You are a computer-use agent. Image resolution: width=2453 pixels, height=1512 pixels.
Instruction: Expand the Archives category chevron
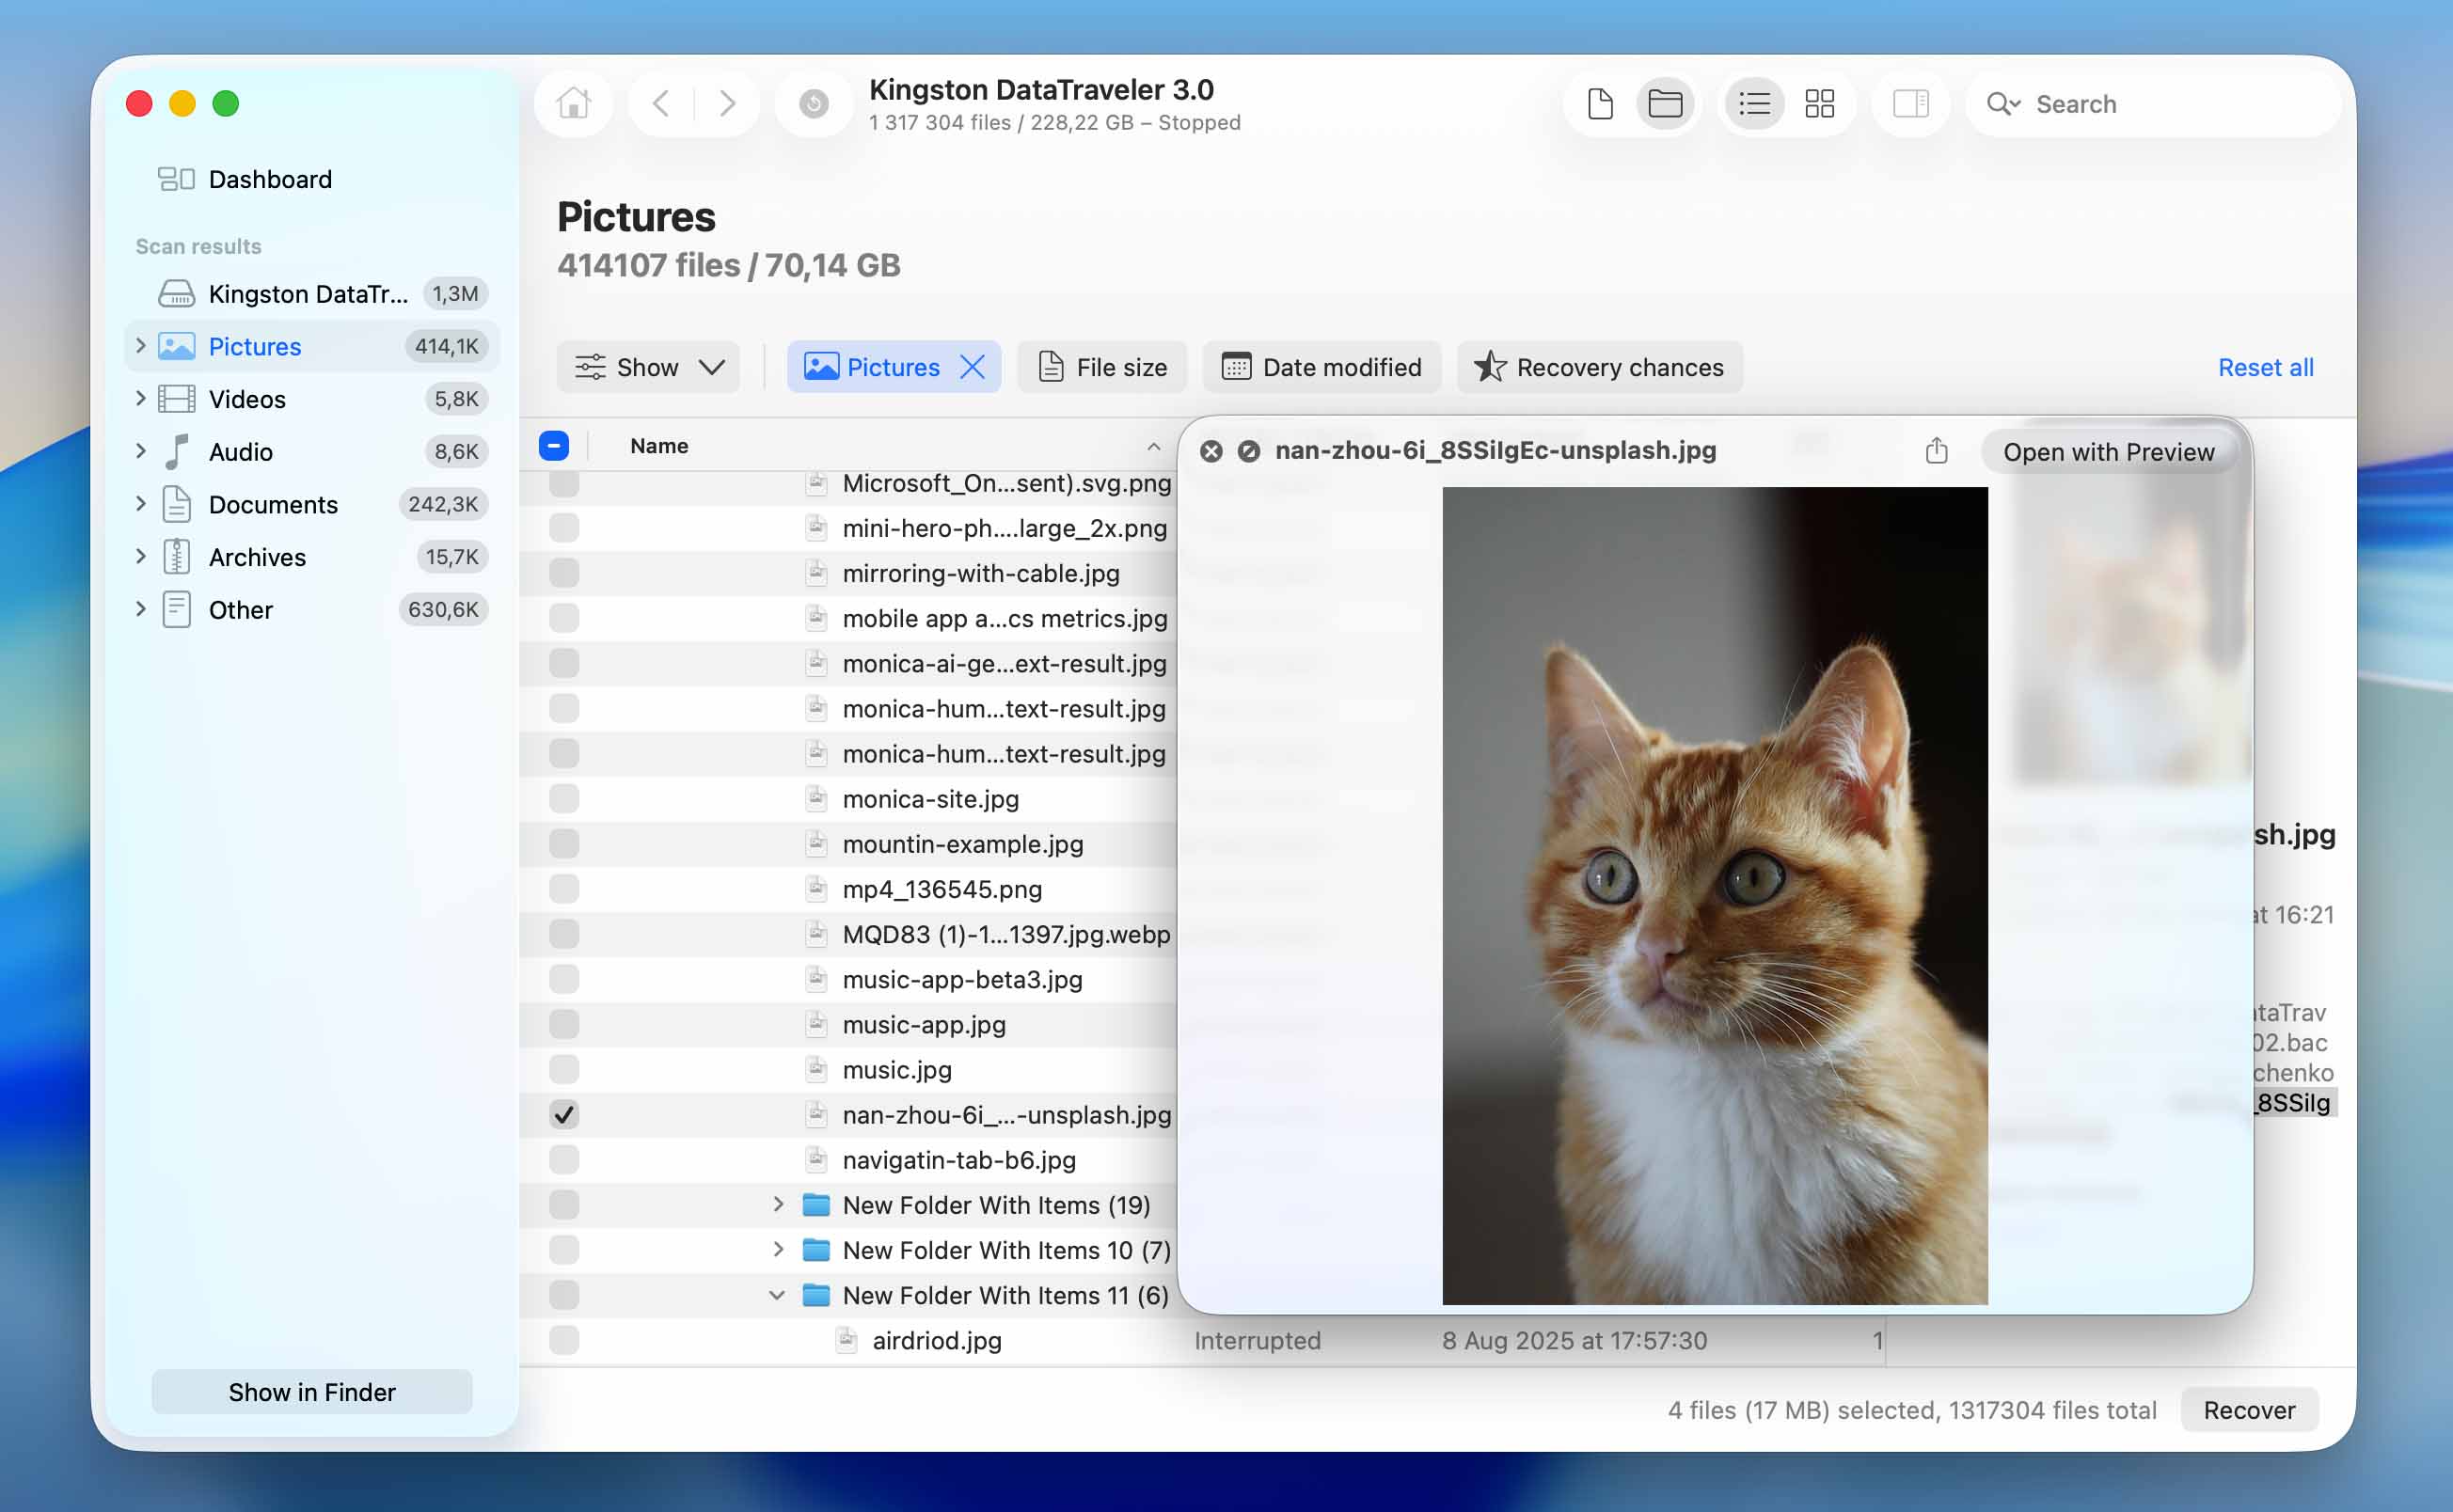pyautogui.click(x=141, y=557)
